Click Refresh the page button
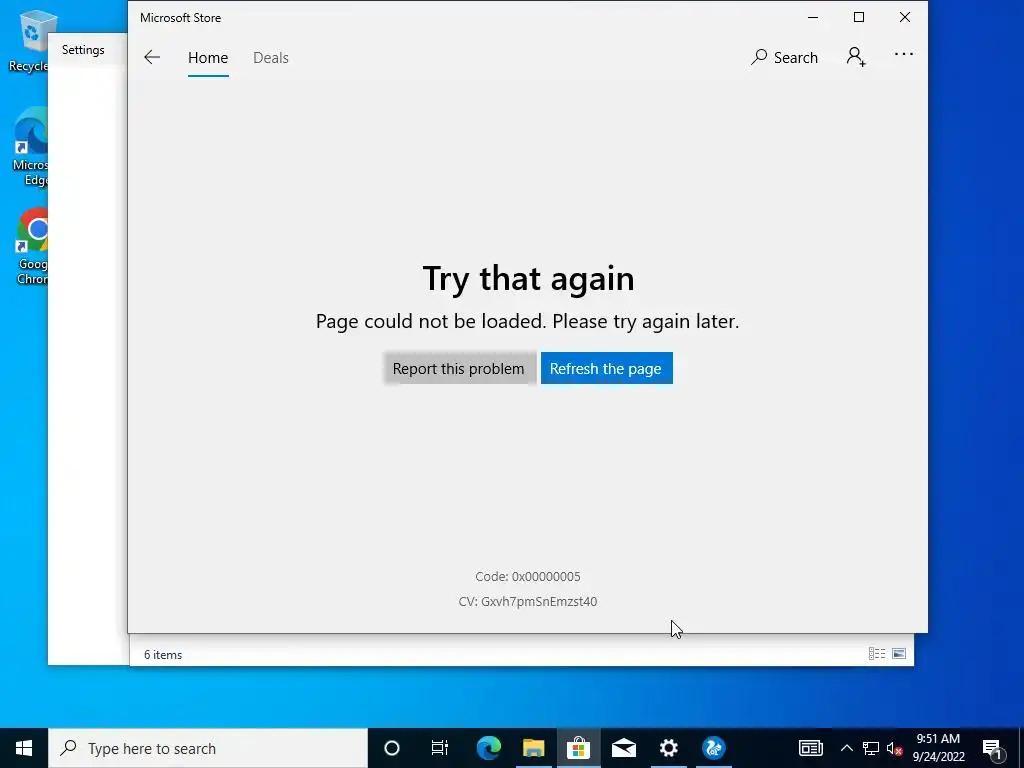1024x768 pixels. tap(606, 368)
